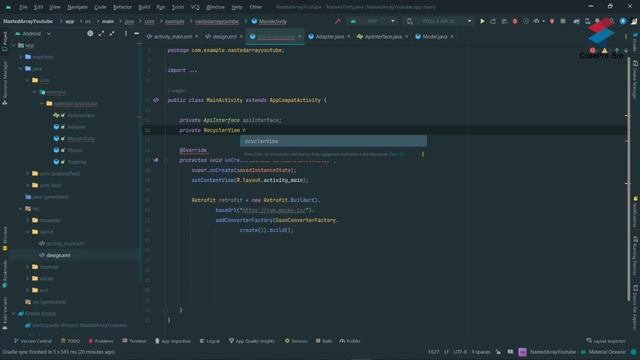The image size is (640, 360).
Task: Open the editor tabs overflow menu (three dots)
Action: coord(626,36)
